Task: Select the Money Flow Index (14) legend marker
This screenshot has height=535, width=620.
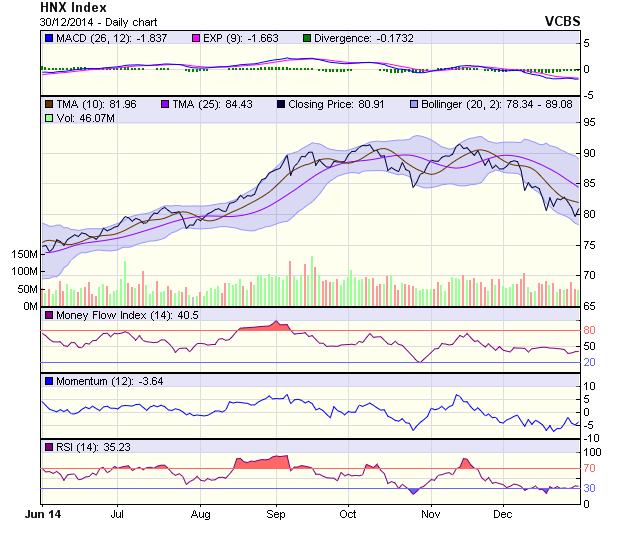Action: point(49,316)
